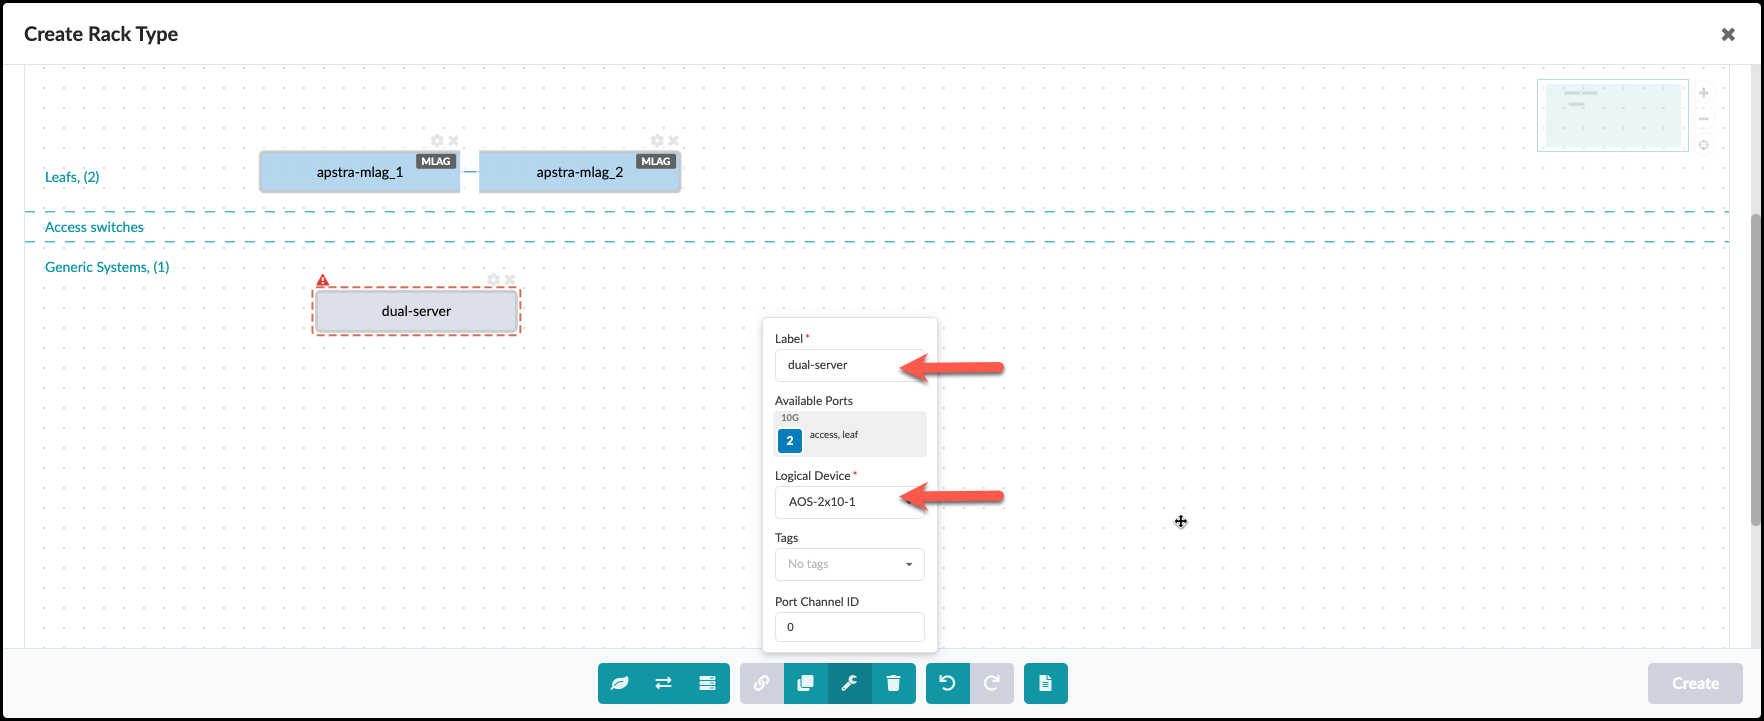Viewport: 1764px width, 721px height.
Task: Click the duplicate (clone) icon in toolbar
Action: pyautogui.click(x=805, y=684)
